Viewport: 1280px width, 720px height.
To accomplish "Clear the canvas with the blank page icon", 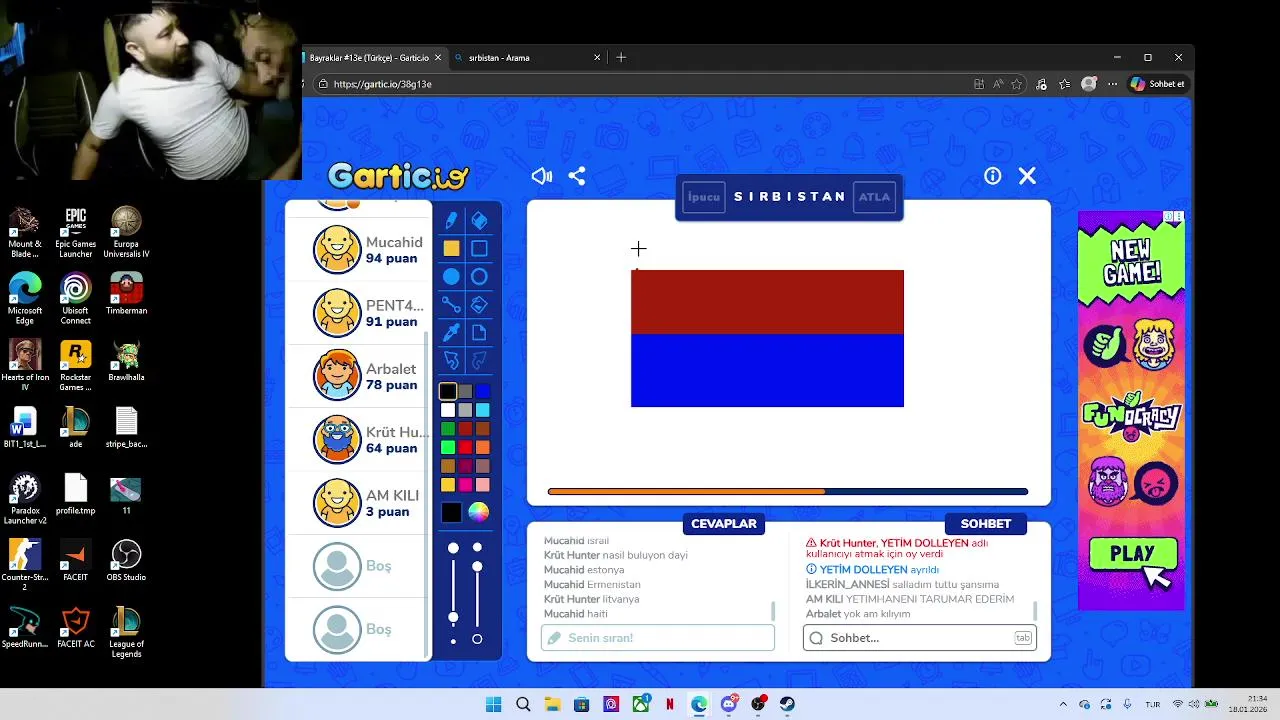I will pyautogui.click(x=479, y=333).
